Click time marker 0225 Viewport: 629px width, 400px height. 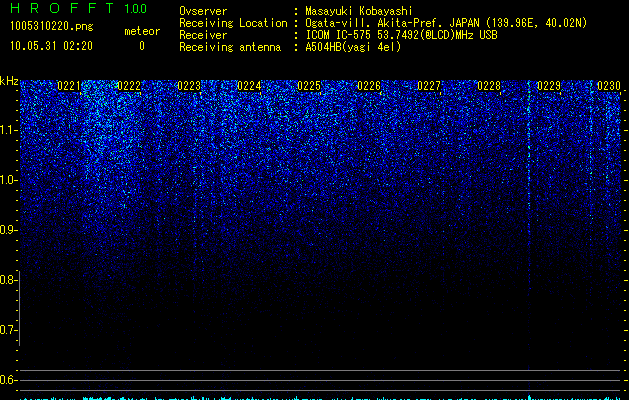[x=309, y=86]
